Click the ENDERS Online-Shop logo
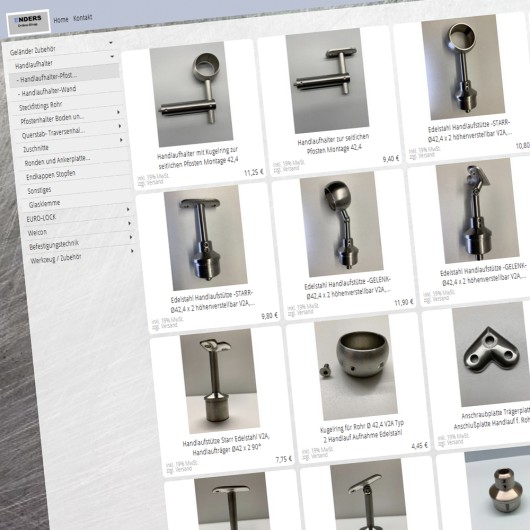Screen dimensions: 530x530 pos(28,22)
